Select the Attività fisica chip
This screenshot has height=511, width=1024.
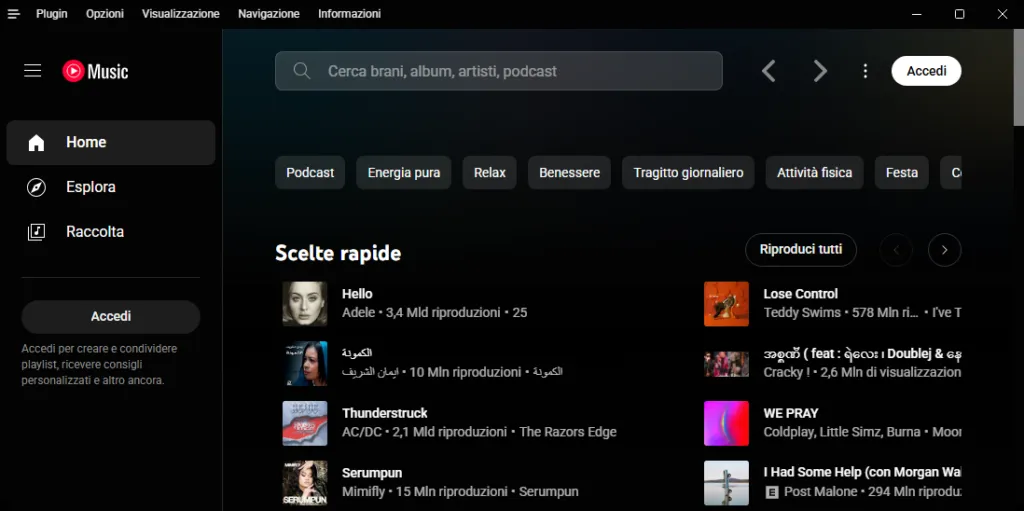pos(814,173)
